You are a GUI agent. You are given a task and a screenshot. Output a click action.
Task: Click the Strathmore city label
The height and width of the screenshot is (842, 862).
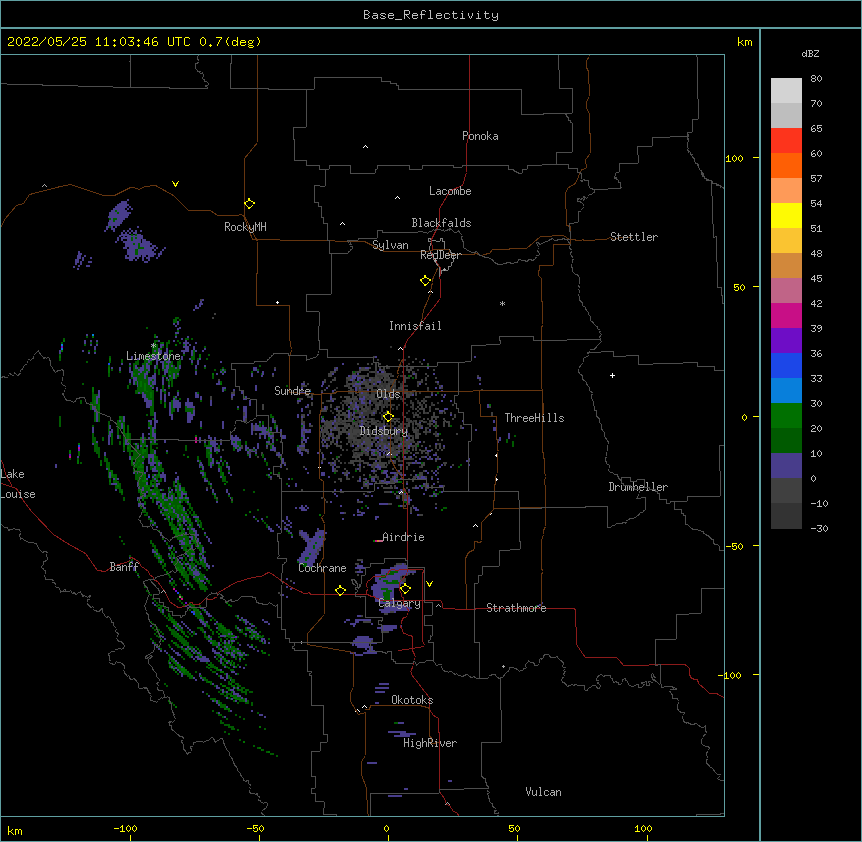[x=516, y=608]
